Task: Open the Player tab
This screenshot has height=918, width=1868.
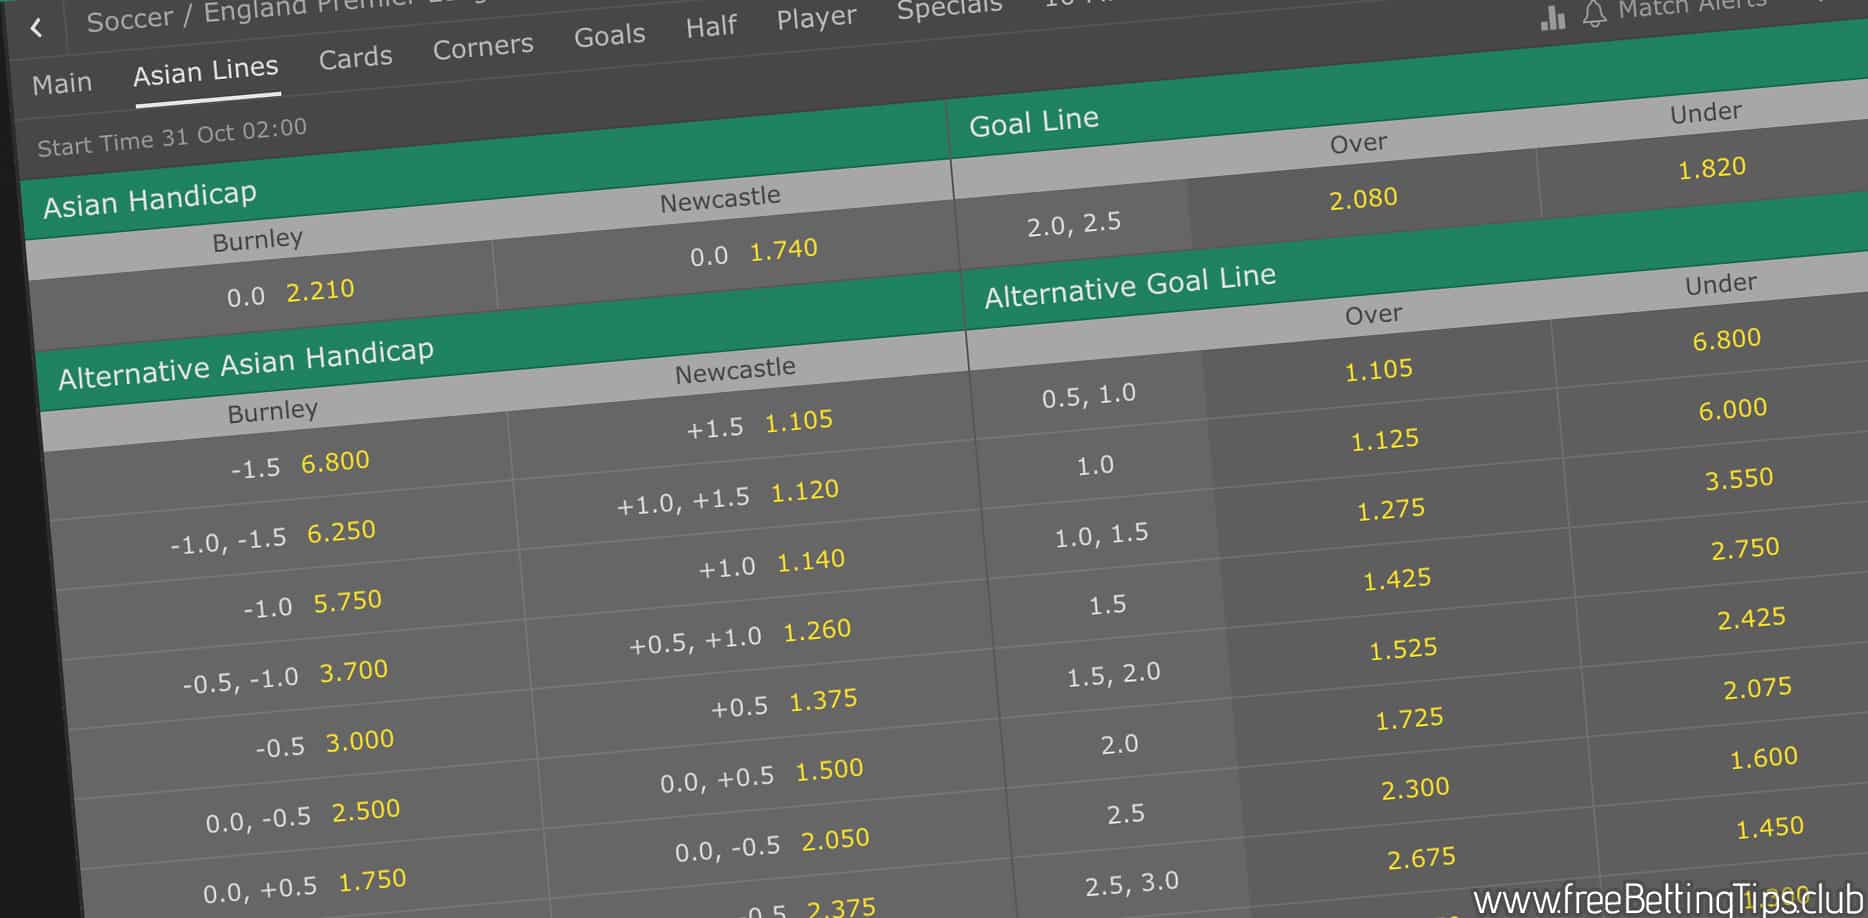Action: pyautogui.click(x=816, y=17)
